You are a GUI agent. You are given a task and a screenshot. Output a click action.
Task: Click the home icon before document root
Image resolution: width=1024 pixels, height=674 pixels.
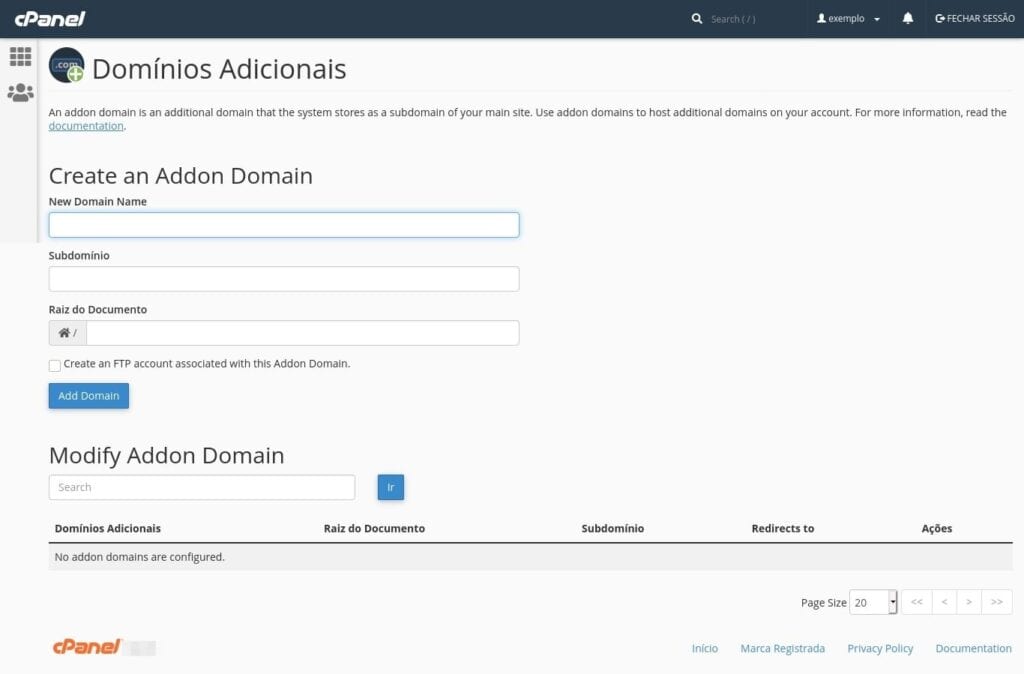64,333
